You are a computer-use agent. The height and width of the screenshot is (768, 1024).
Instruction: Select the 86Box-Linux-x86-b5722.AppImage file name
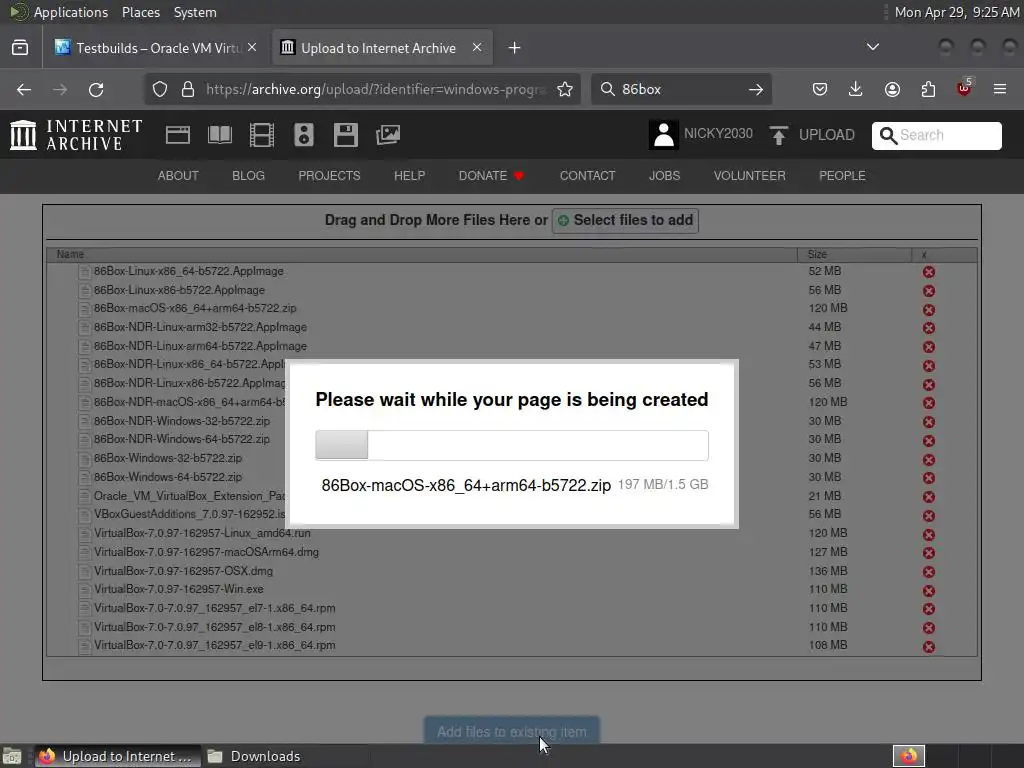pyautogui.click(x=179, y=290)
